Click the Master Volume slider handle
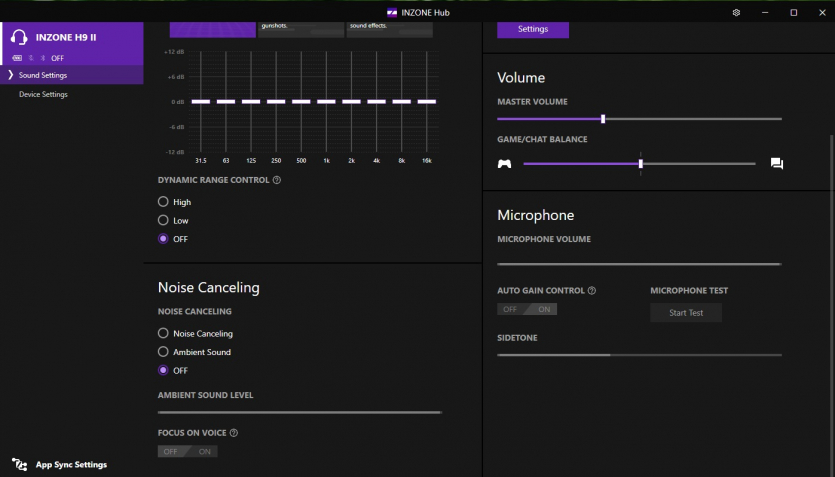The width and height of the screenshot is (835, 477). pos(603,119)
